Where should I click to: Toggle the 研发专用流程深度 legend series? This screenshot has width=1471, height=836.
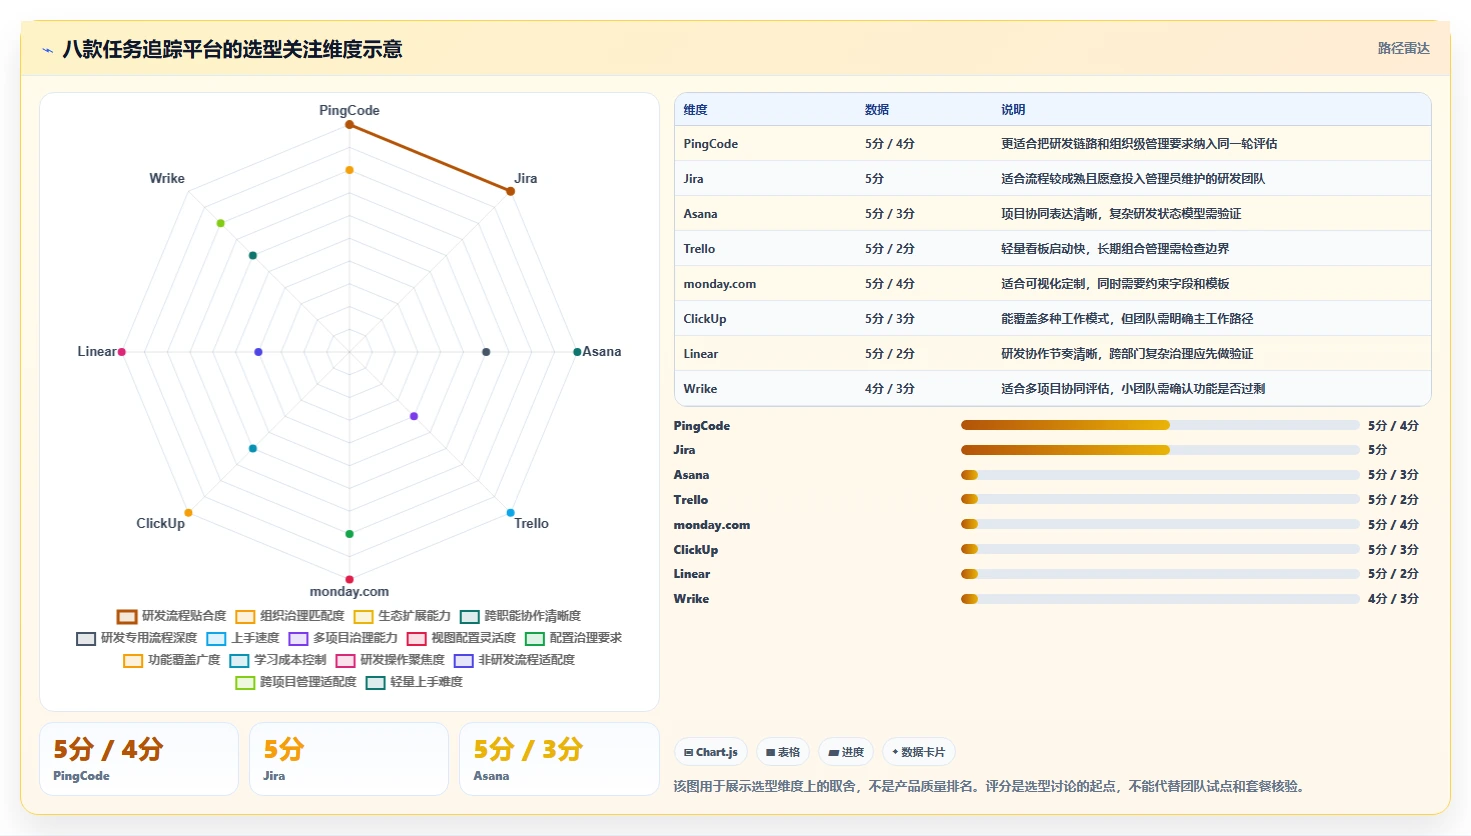pyautogui.click(x=137, y=638)
